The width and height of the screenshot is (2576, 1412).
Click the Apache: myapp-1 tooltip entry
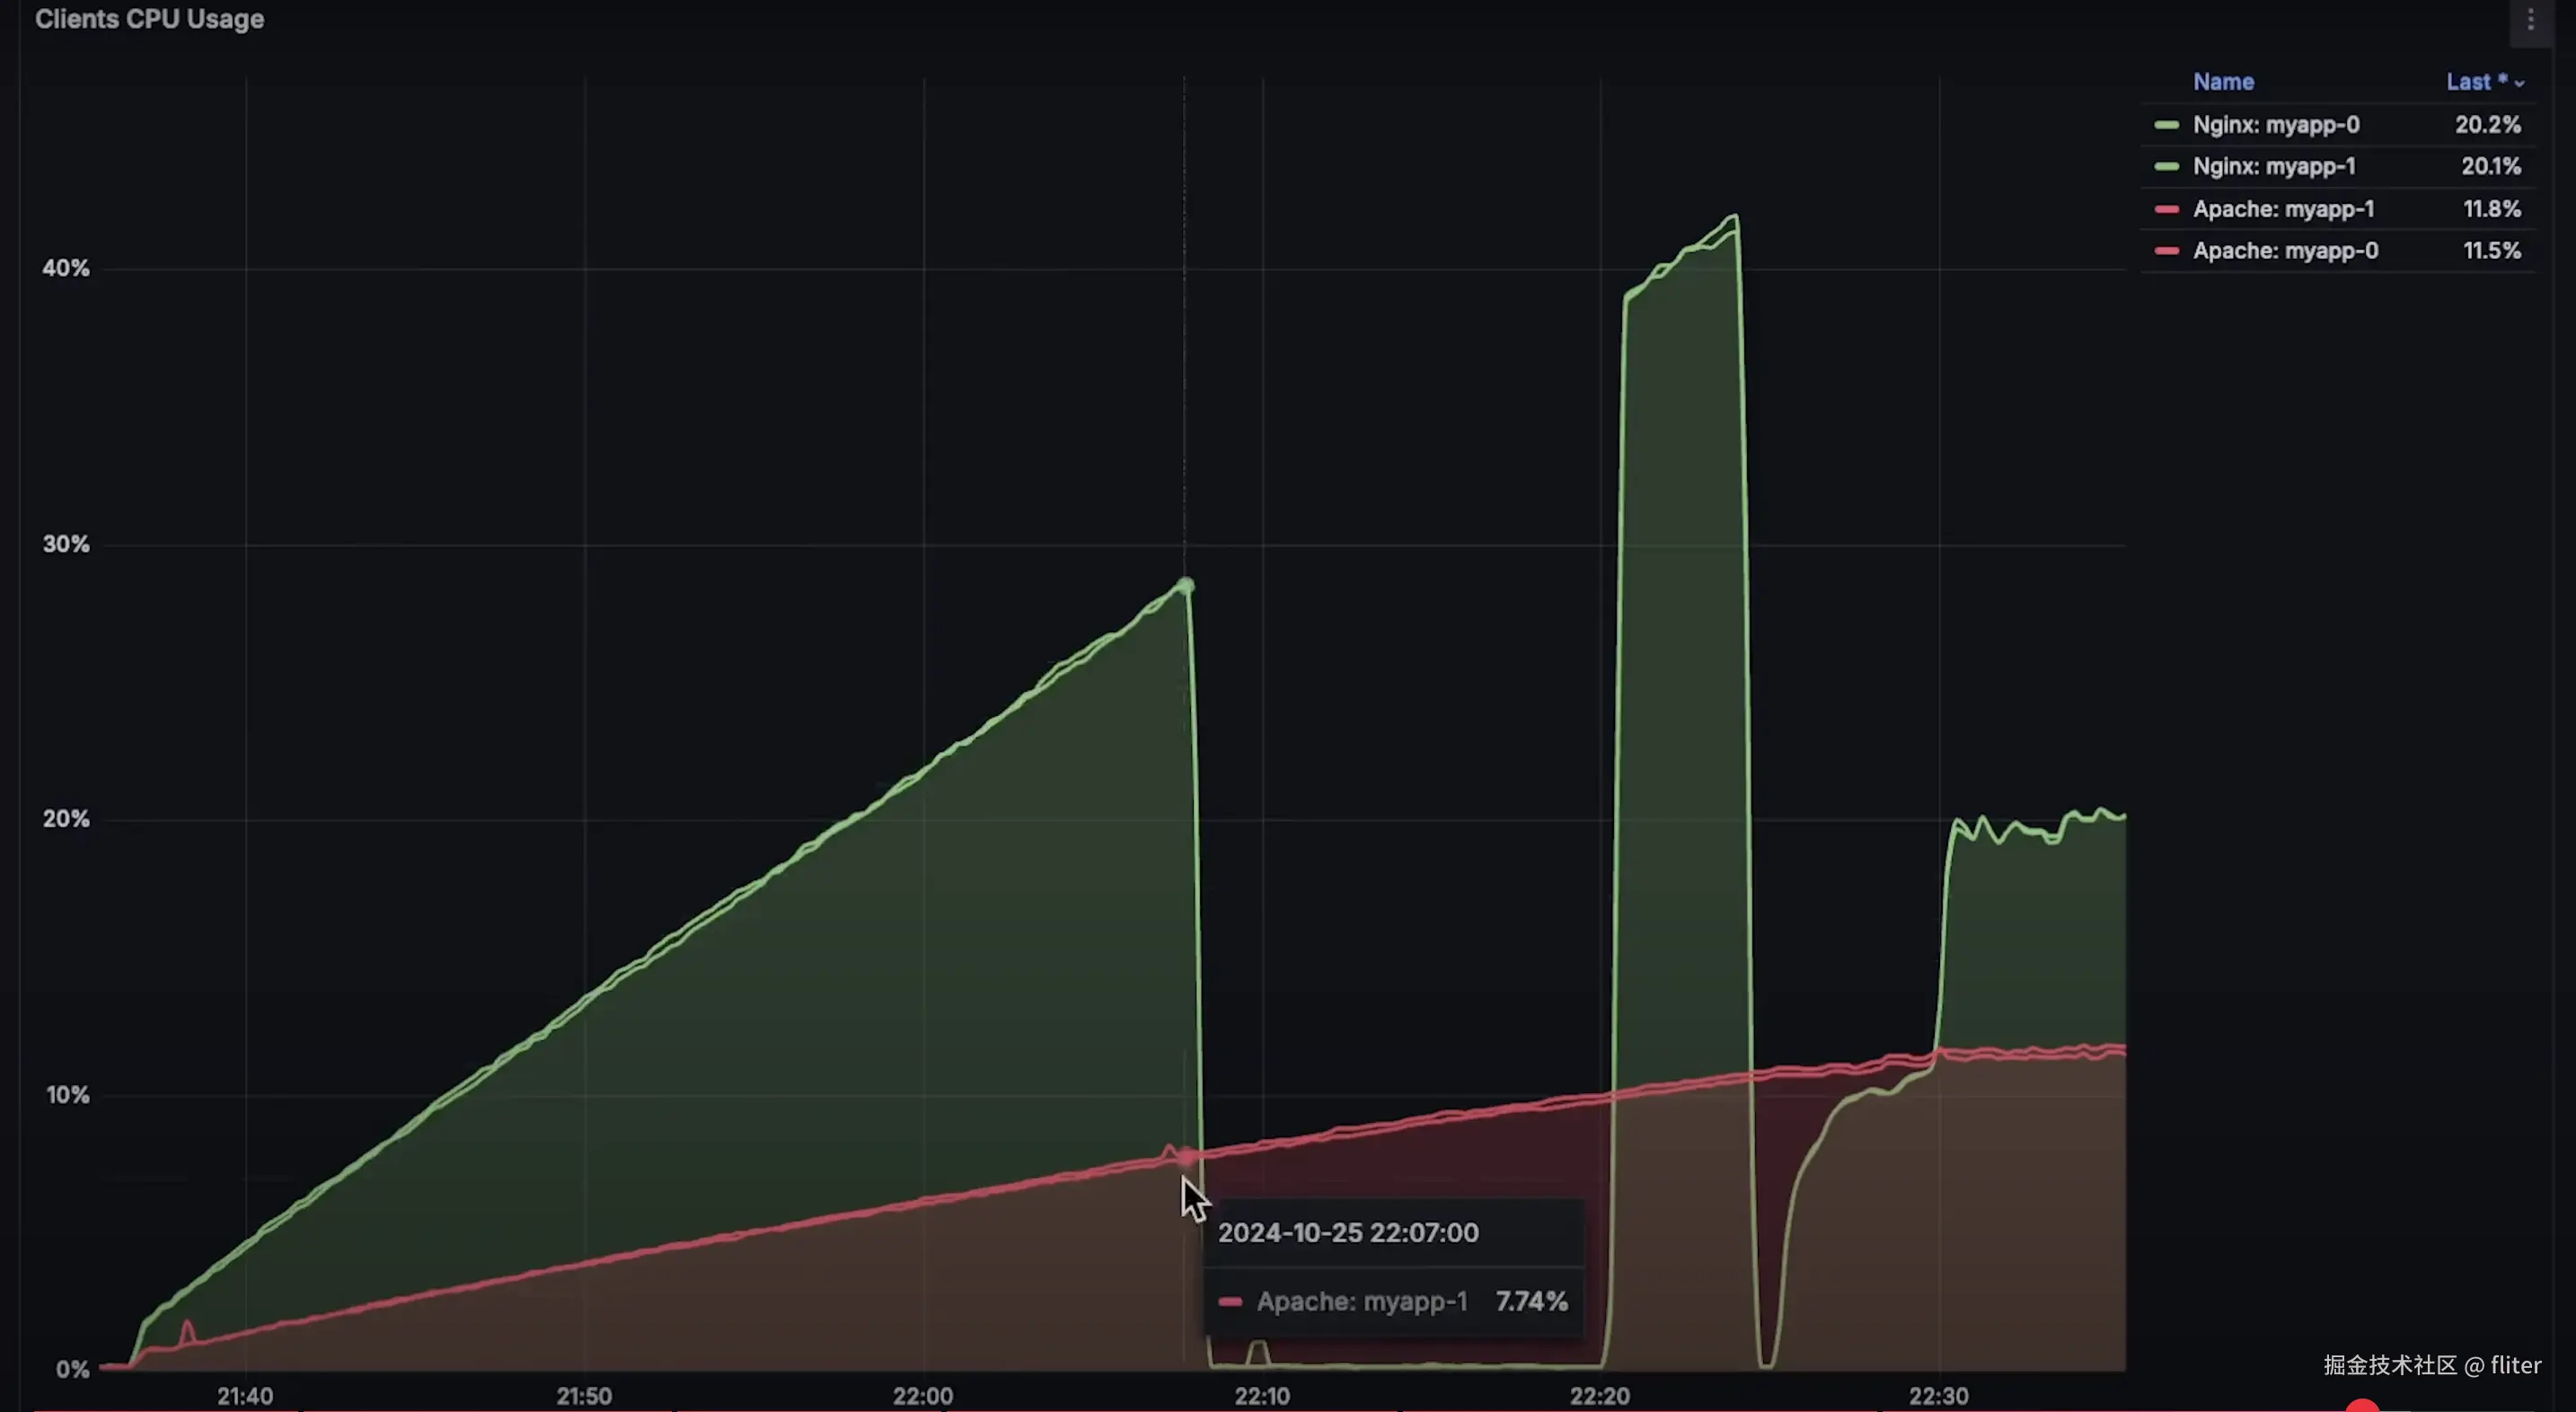click(x=1361, y=1301)
